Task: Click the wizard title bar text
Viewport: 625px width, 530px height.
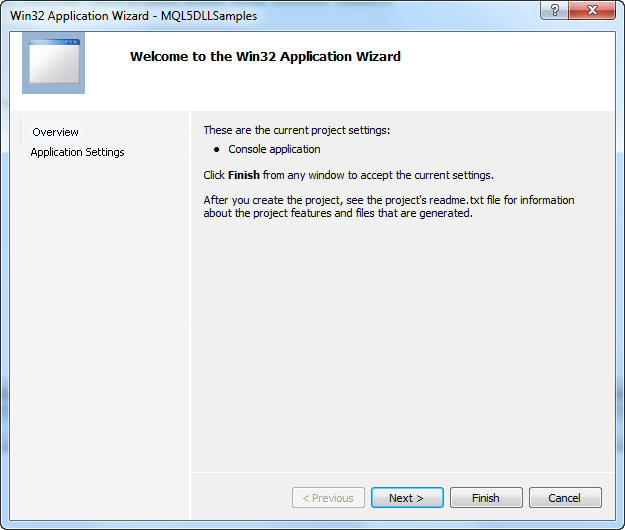Action: tap(134, 16)
